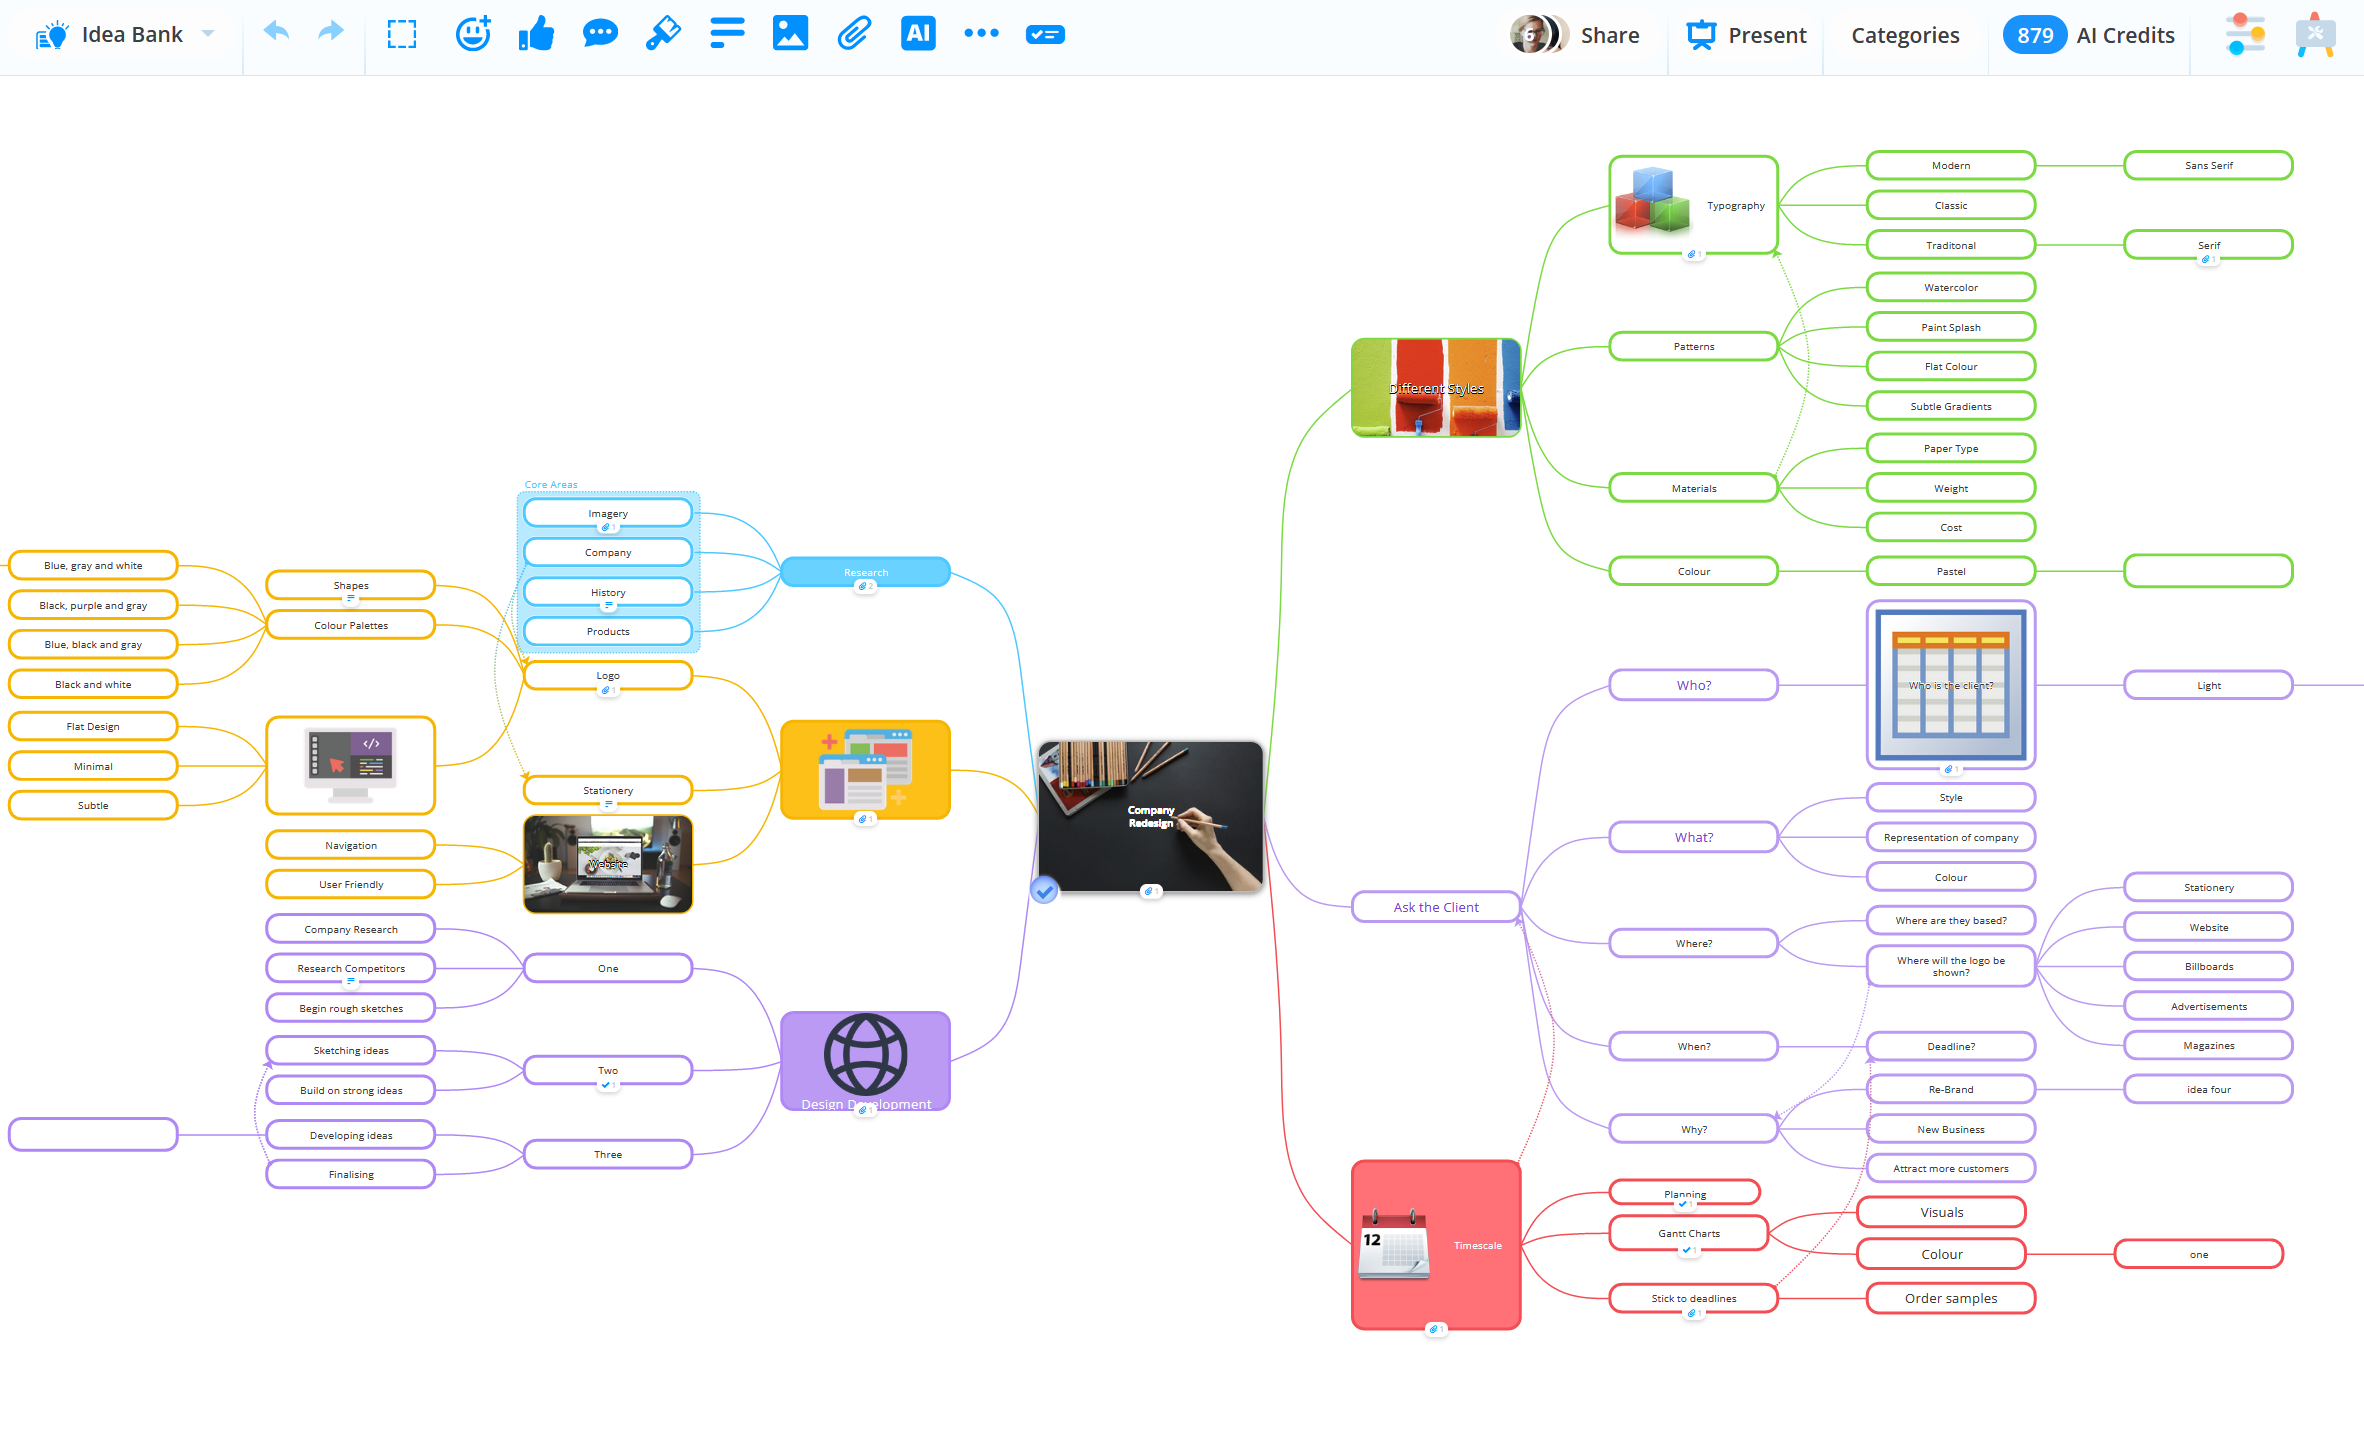
Task: Click the Share button
Action: (1609, 34)
